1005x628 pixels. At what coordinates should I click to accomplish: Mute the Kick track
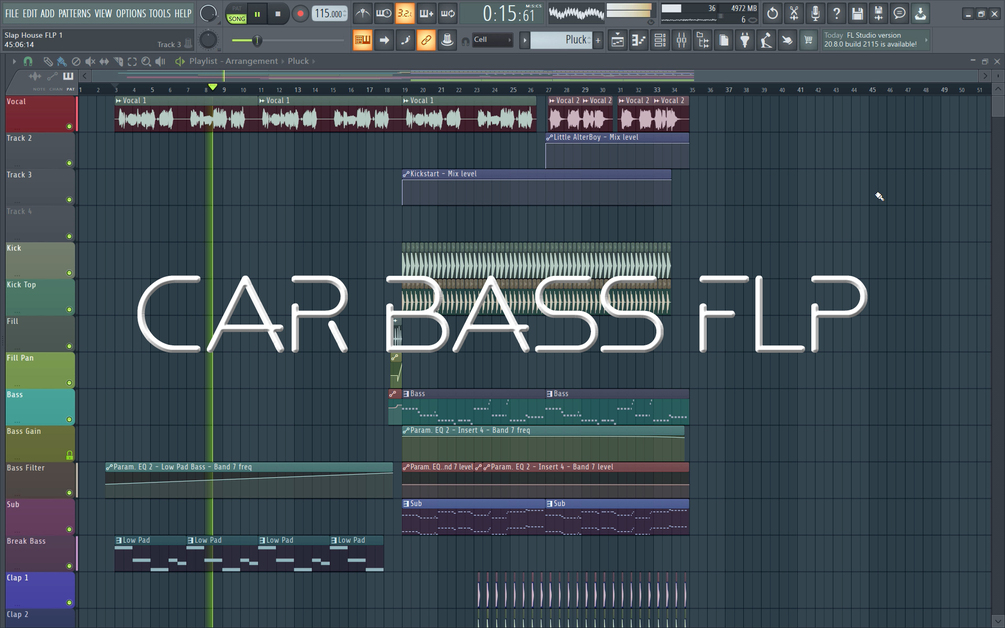[69, 273]
